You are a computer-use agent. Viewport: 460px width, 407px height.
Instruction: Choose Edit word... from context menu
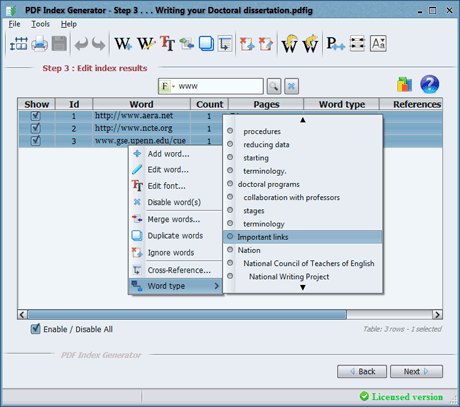pos(175,170)
